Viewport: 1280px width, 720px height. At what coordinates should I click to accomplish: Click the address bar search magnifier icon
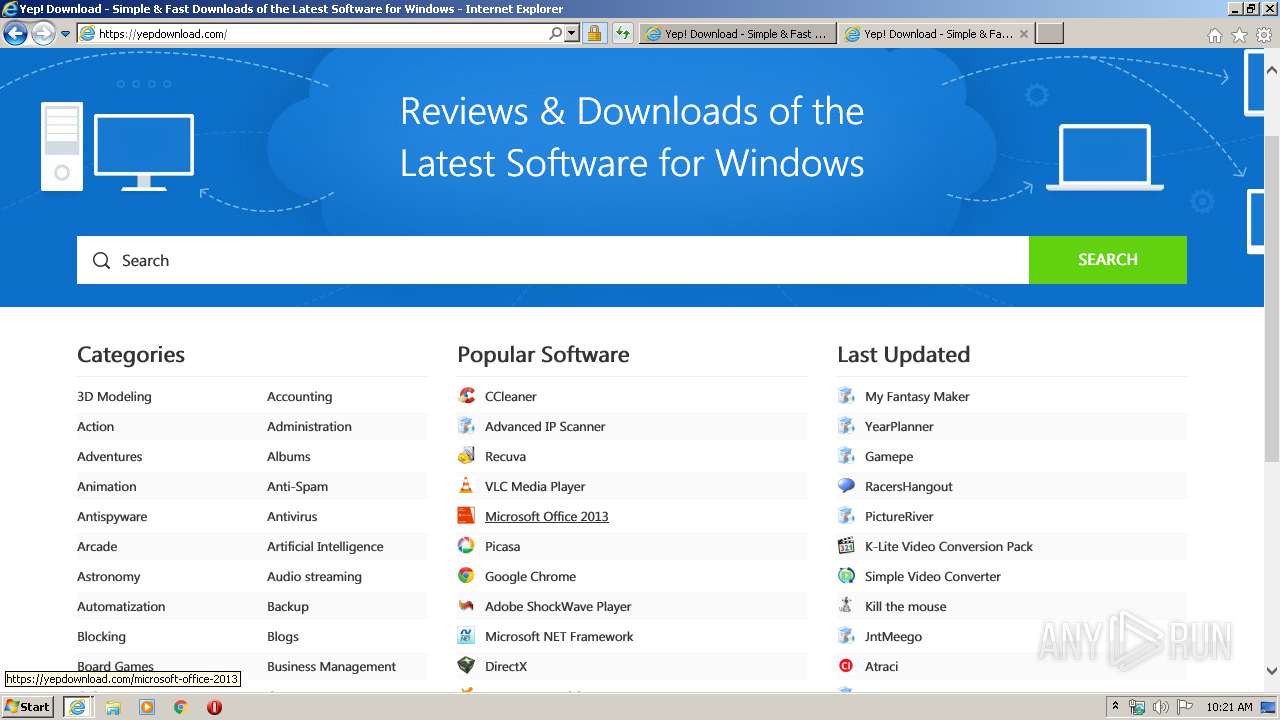click(x=556, y=33)
